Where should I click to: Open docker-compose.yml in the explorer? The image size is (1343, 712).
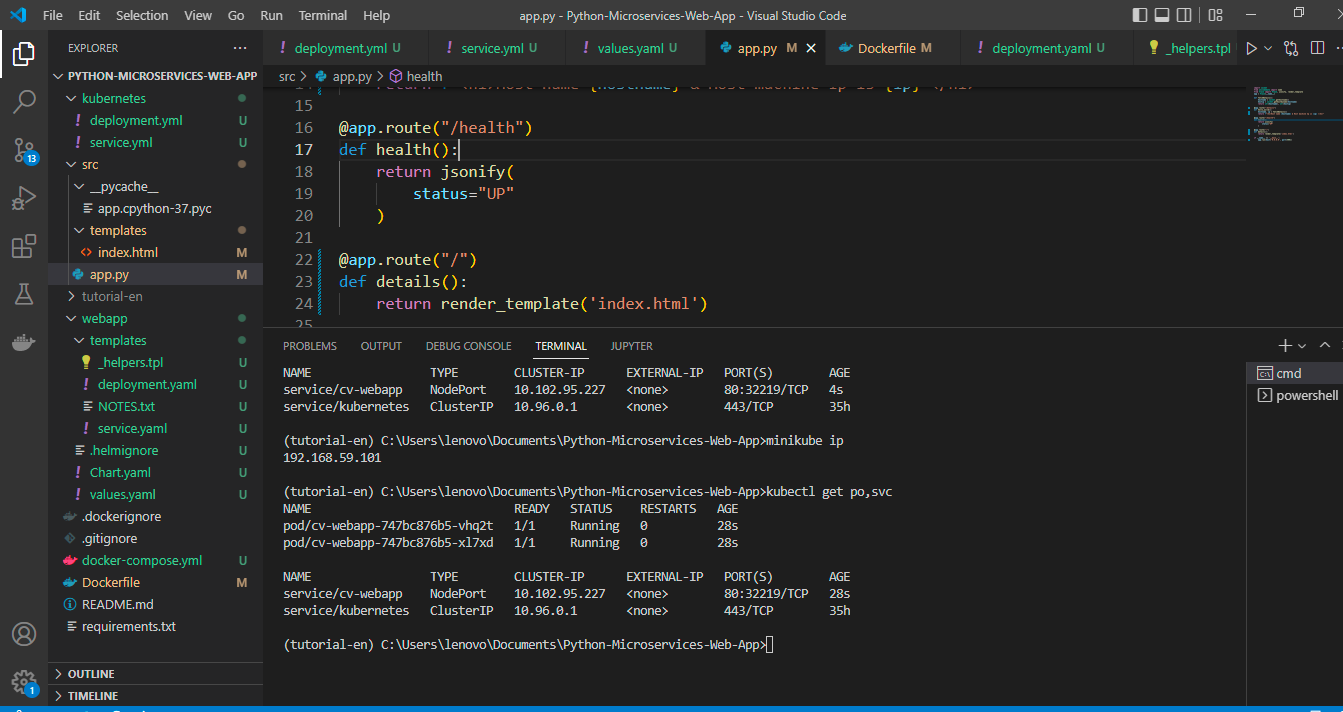(x=155, y=560)
